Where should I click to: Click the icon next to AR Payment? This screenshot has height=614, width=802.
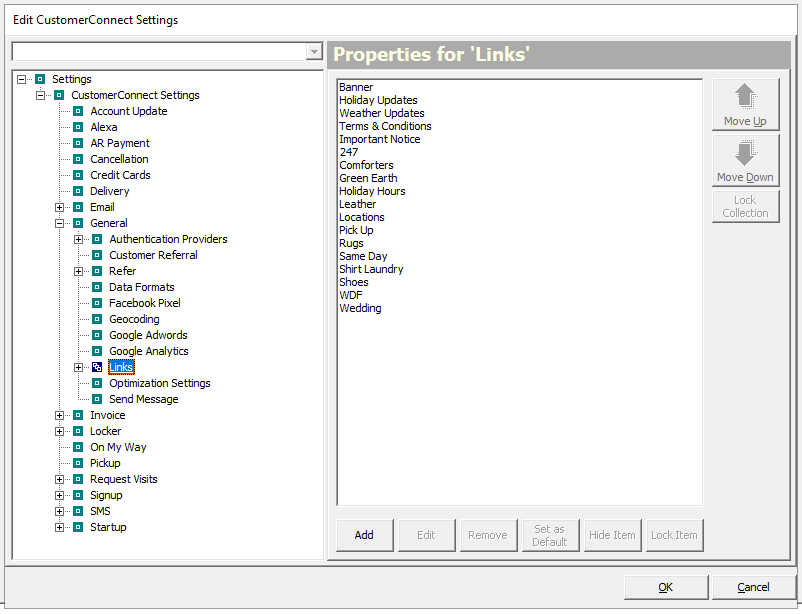78,143
